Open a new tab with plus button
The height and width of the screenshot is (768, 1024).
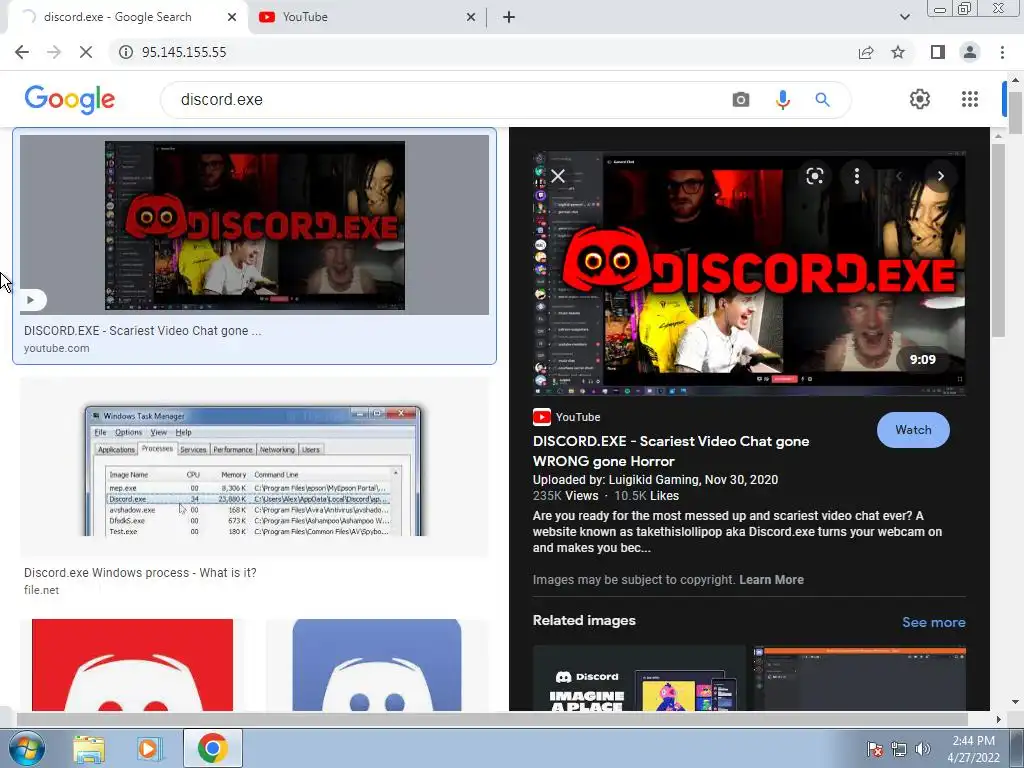coord(509,17)
